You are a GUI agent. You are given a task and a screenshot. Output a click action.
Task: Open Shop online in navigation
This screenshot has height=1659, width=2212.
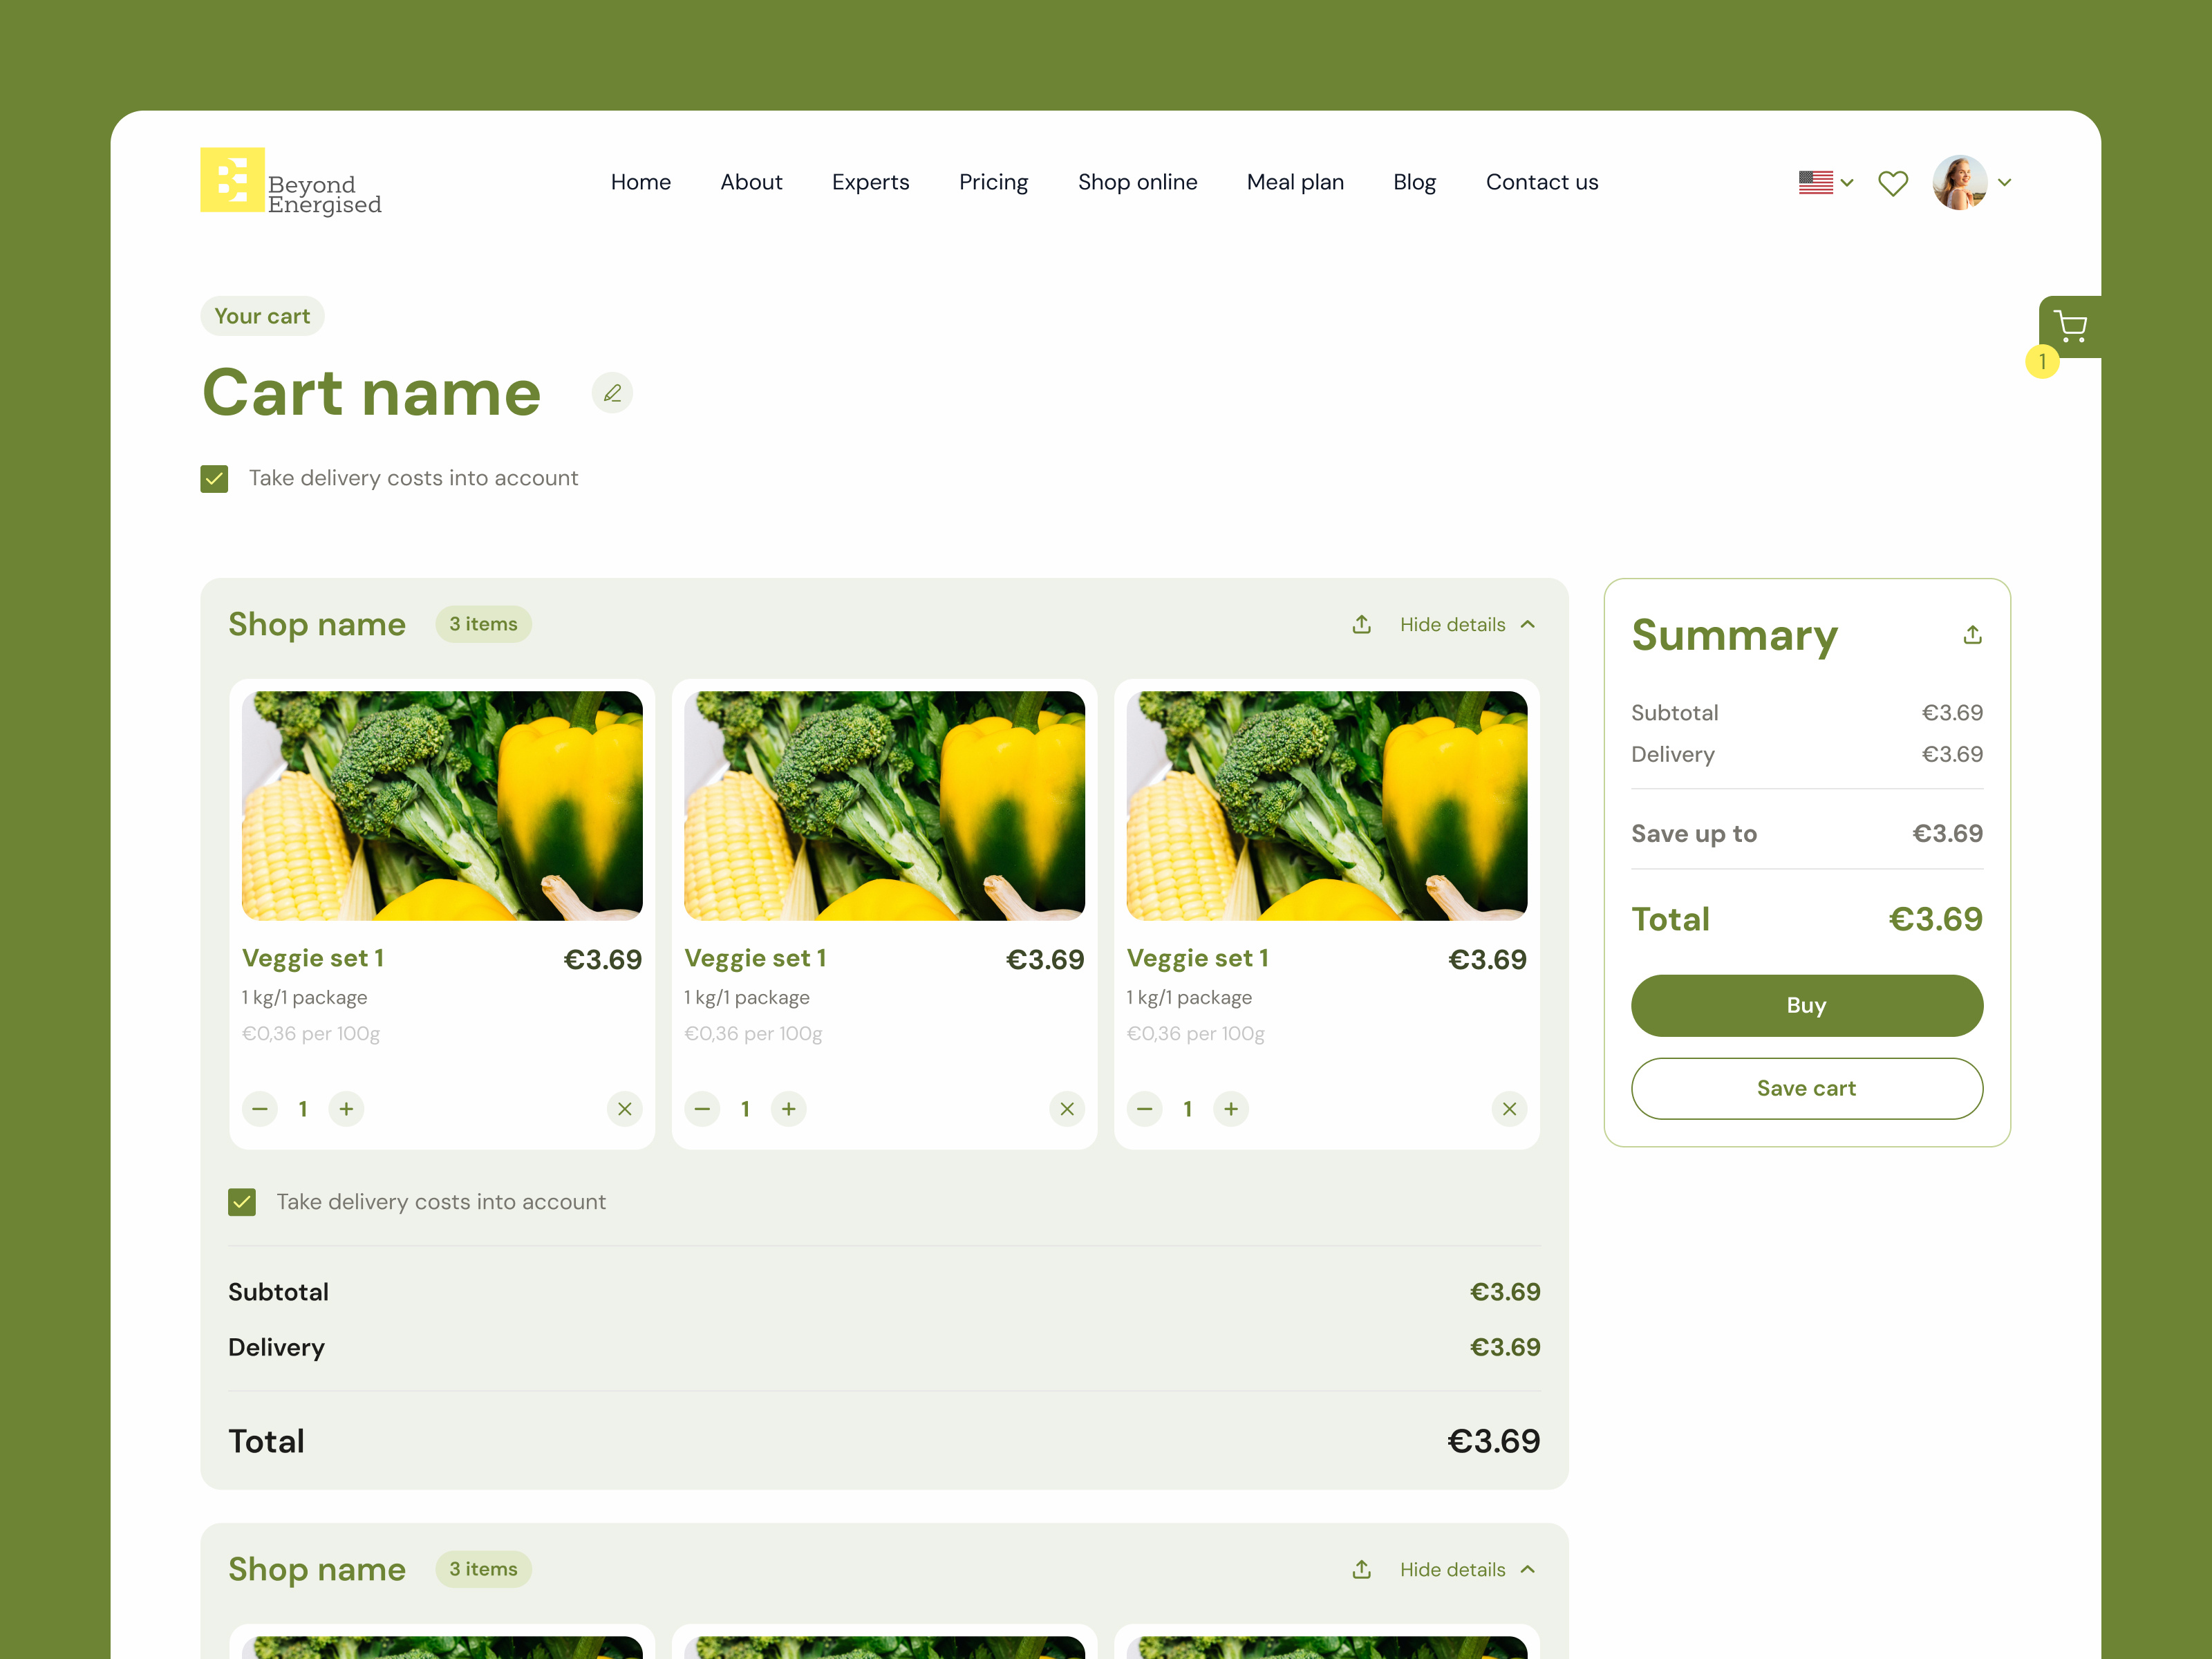1137,182
